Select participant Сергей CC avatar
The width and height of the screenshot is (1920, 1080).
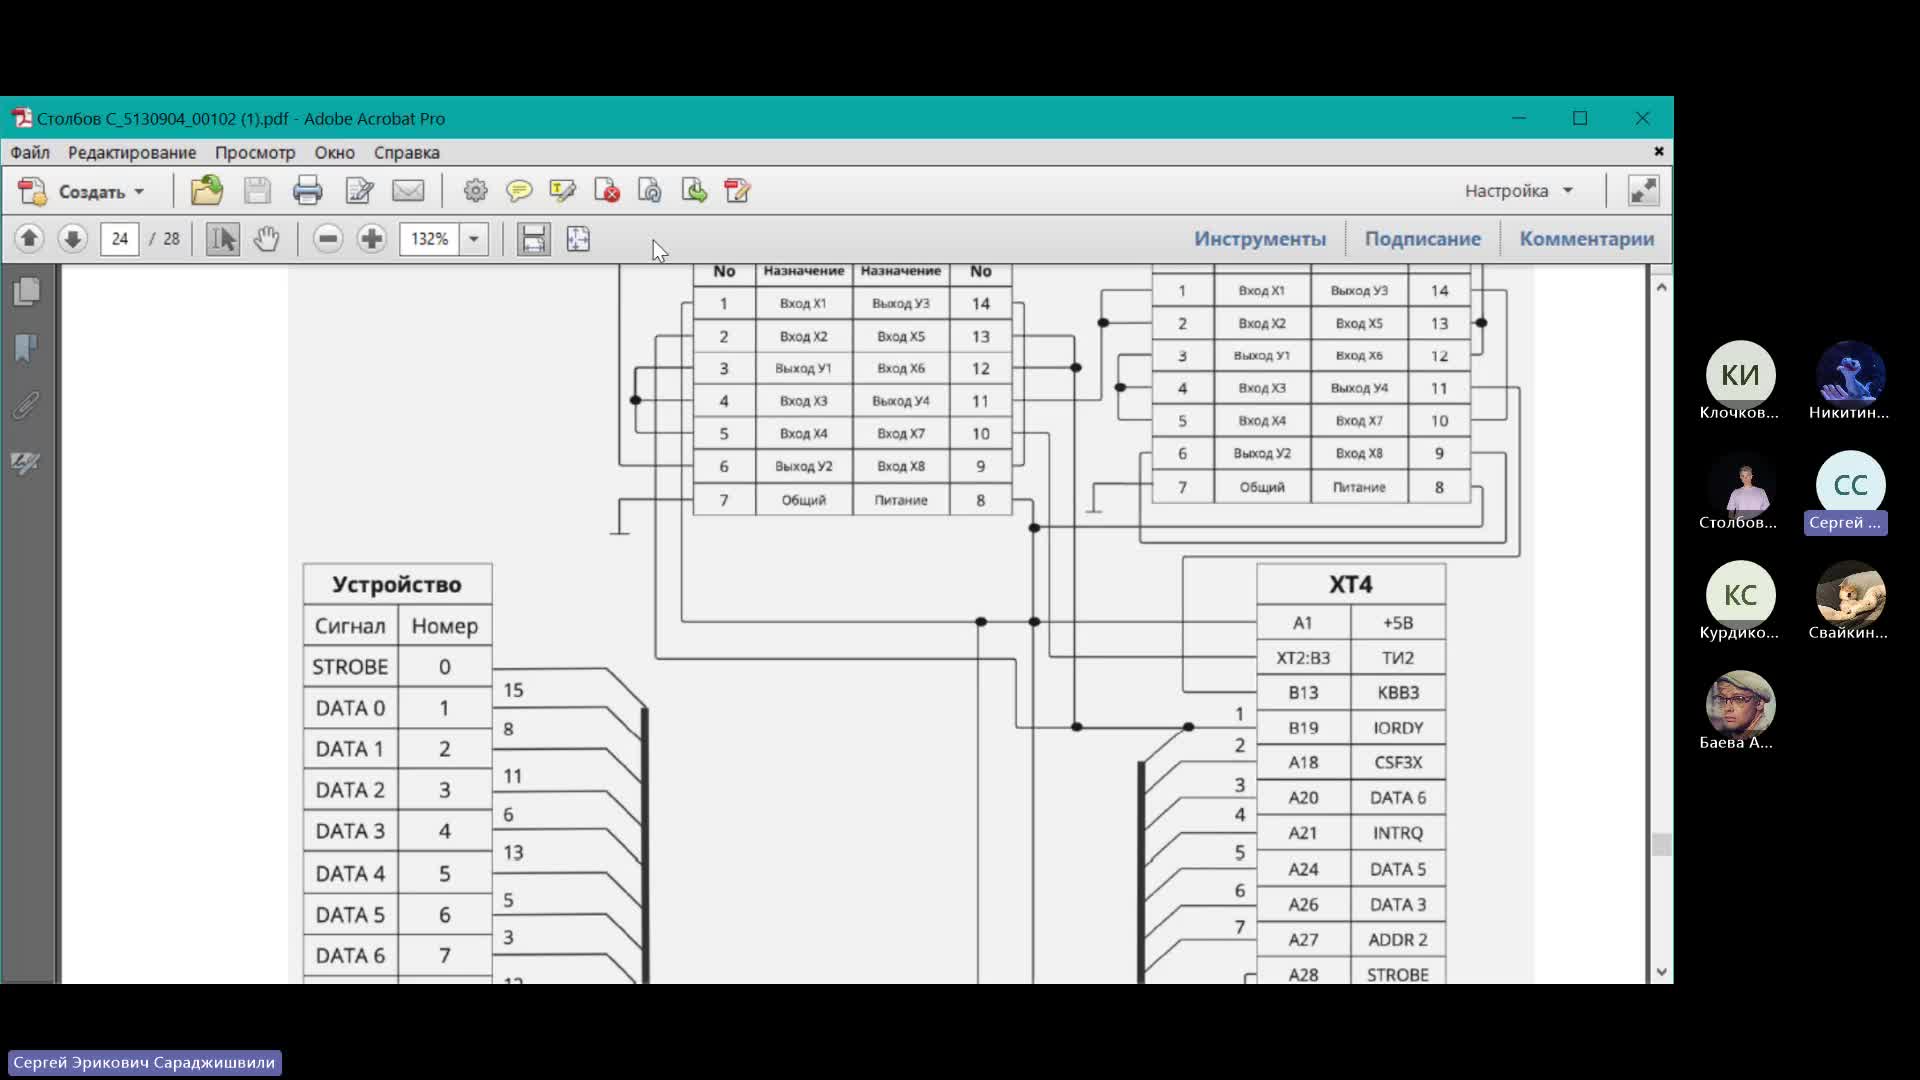[x=1850, y=485]
